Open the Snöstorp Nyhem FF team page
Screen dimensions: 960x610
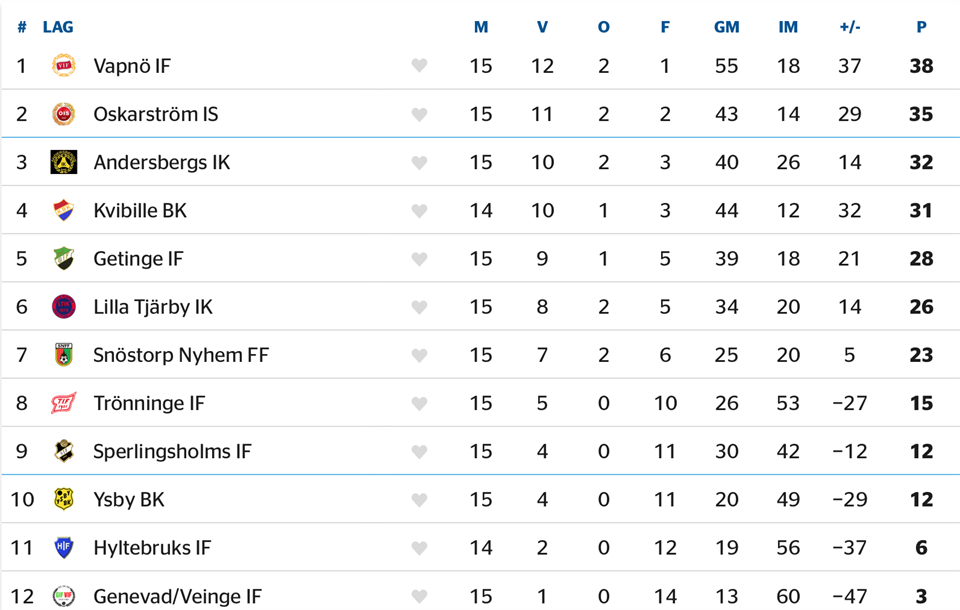181,355
